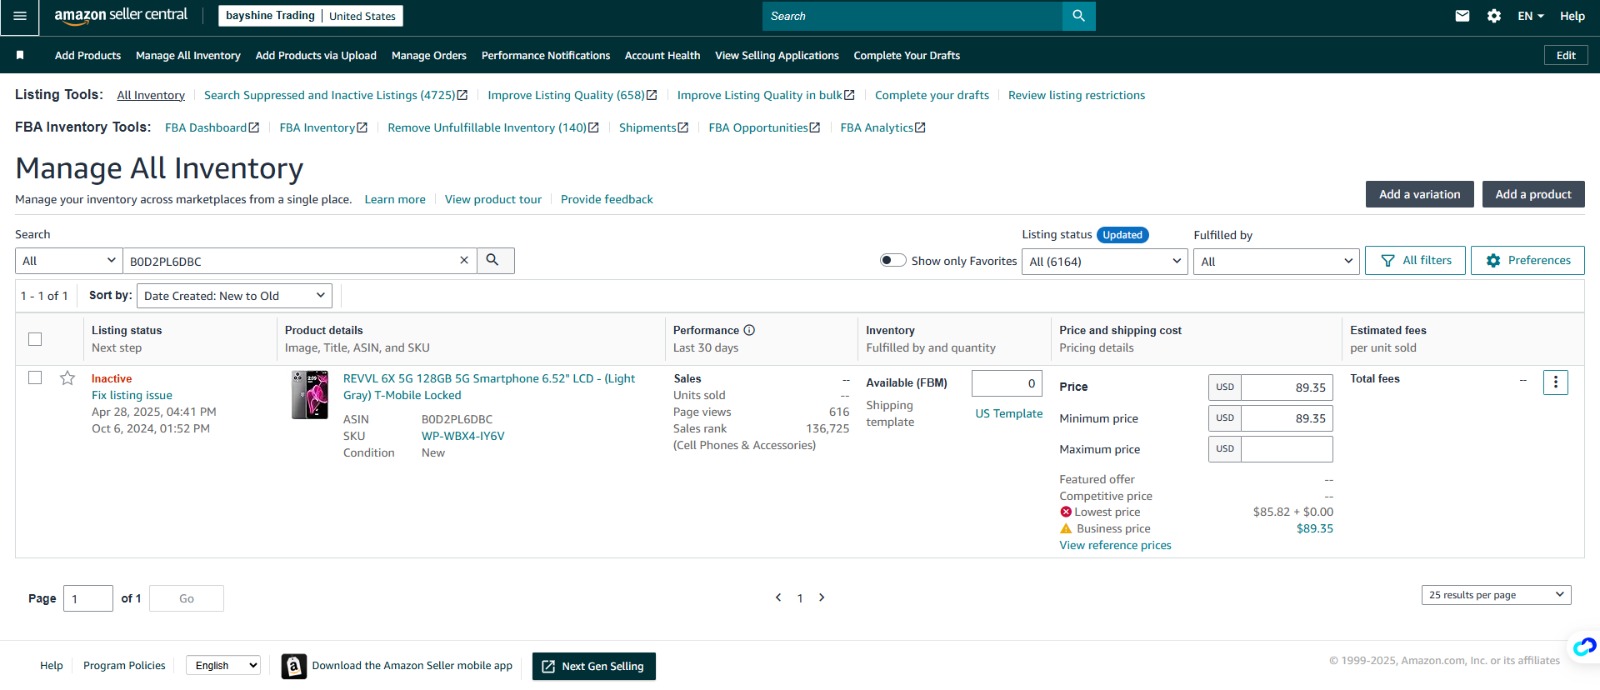The image size is (1600, 690).
Task: Open the hamburger navigation menu
Action: tap(19, 16)
